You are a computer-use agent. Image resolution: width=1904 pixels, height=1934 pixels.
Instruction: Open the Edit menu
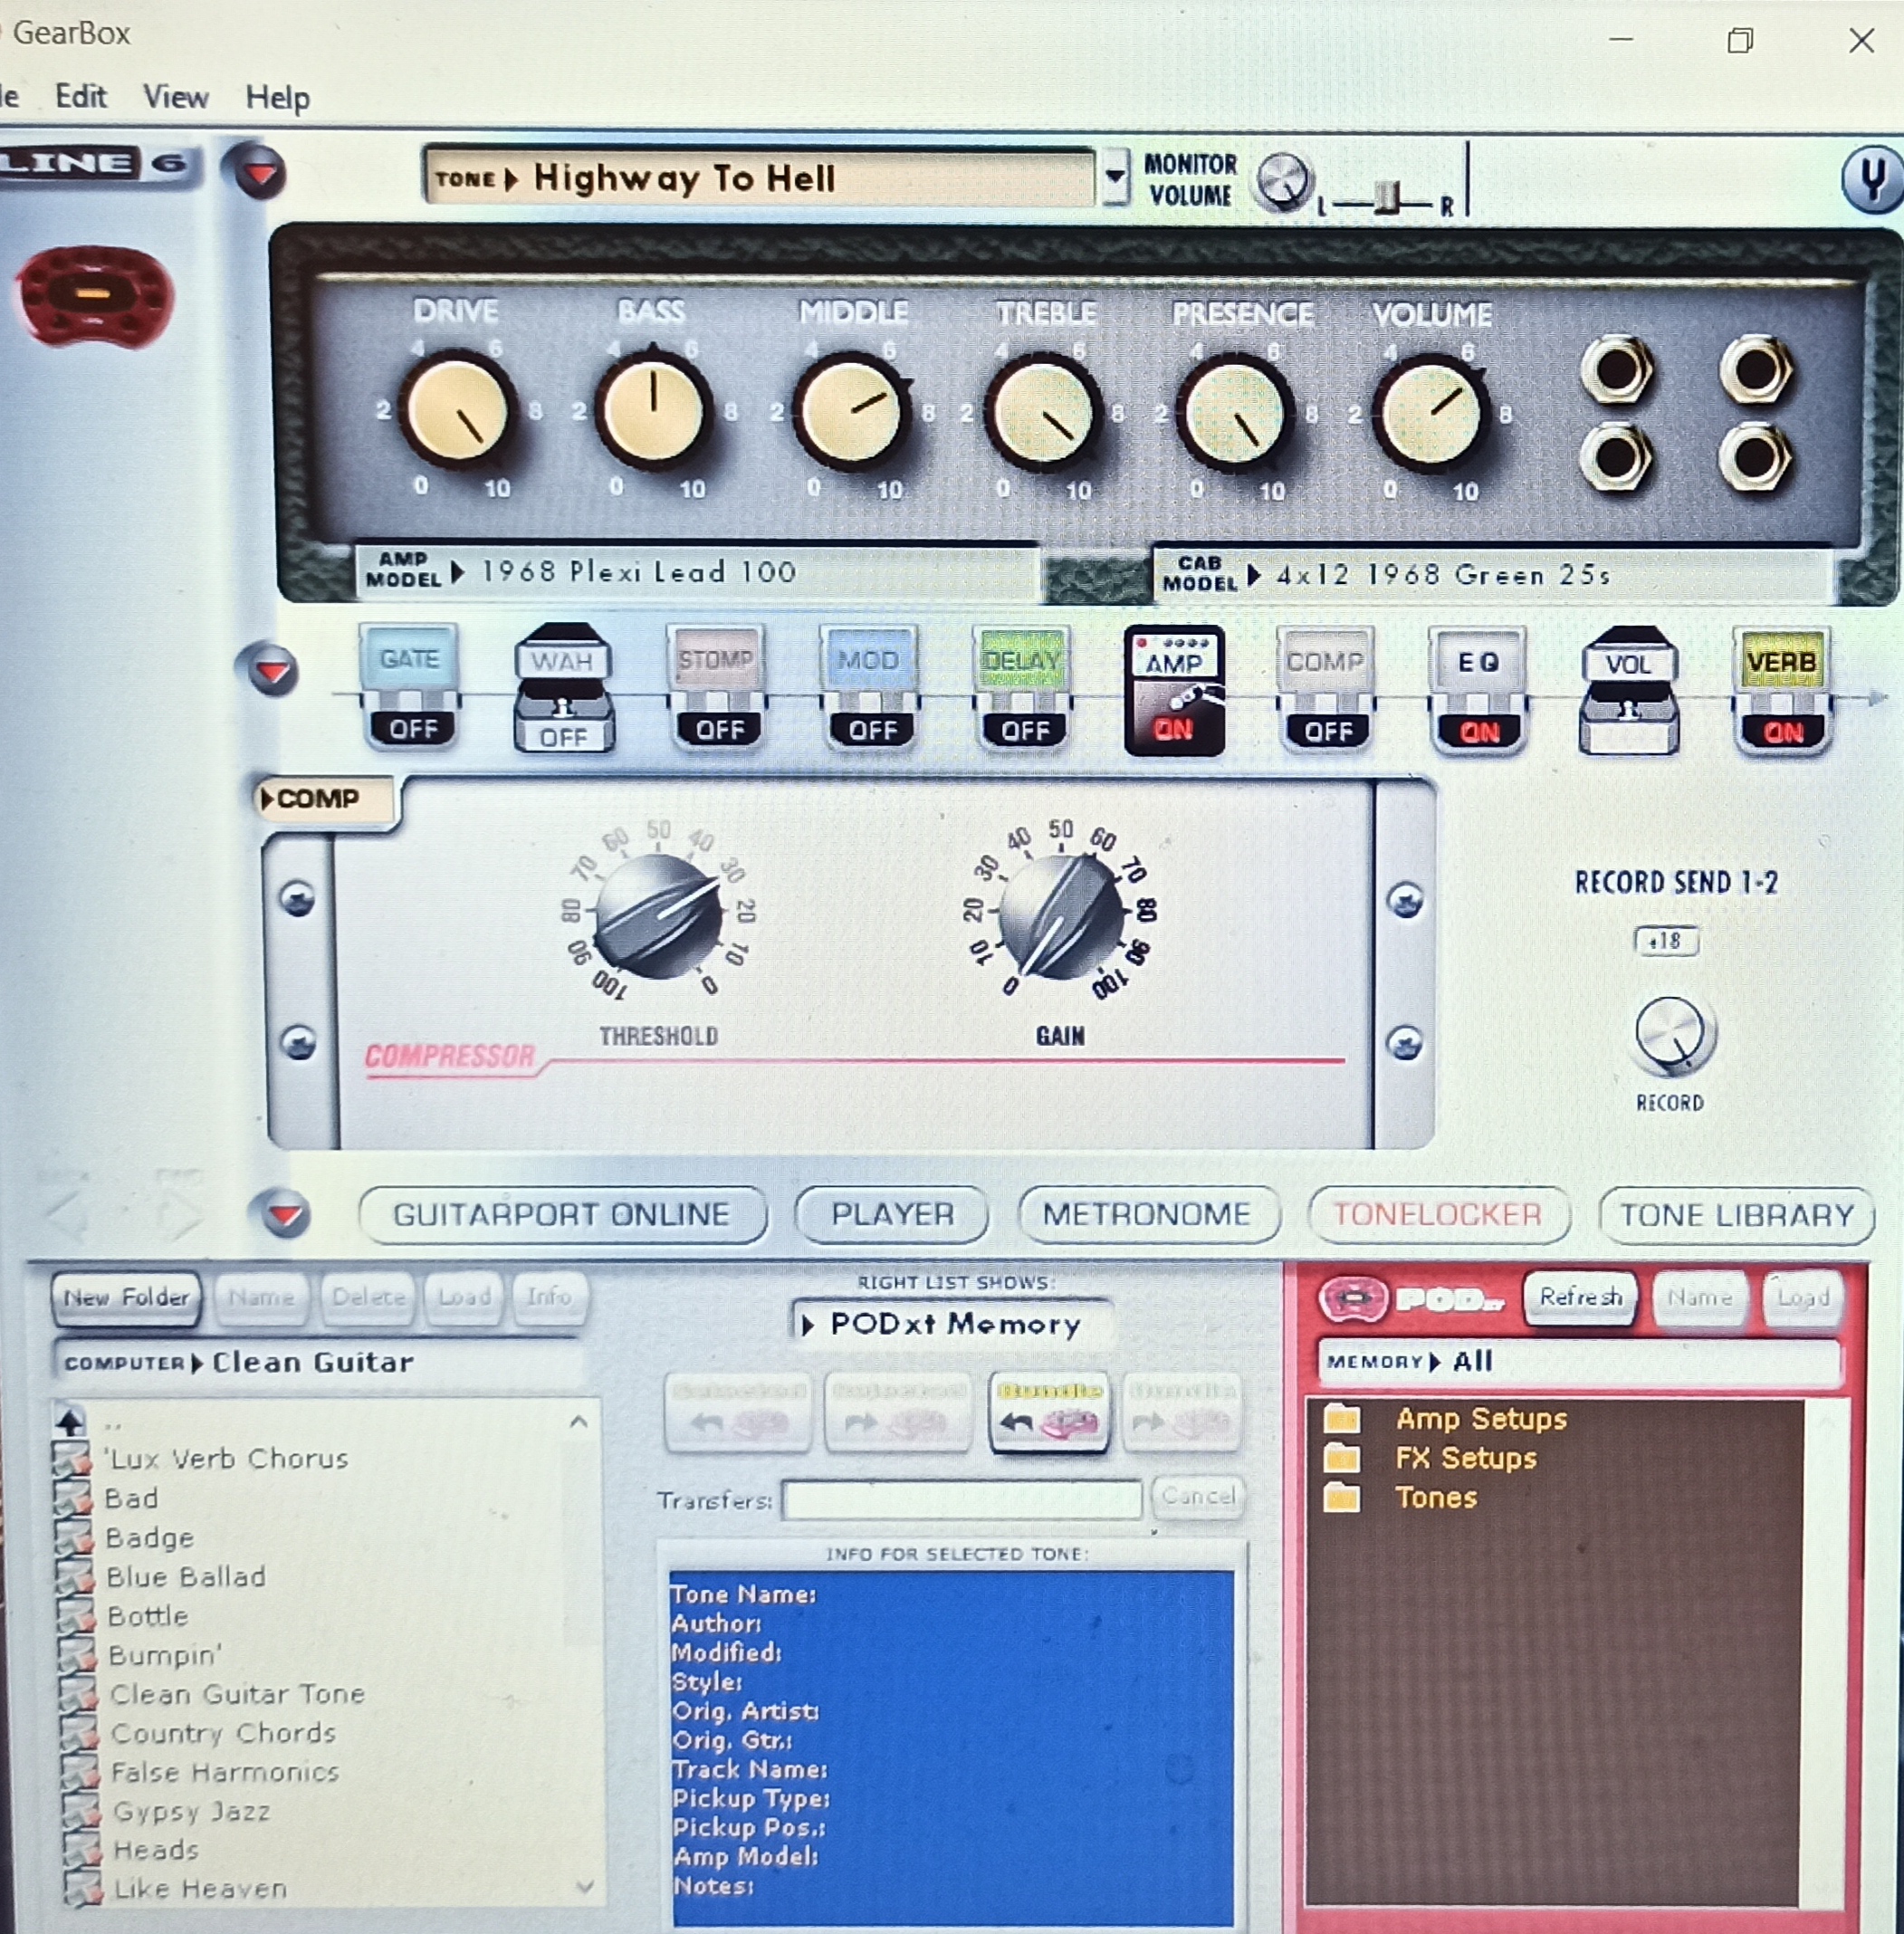tap(80, 96)
